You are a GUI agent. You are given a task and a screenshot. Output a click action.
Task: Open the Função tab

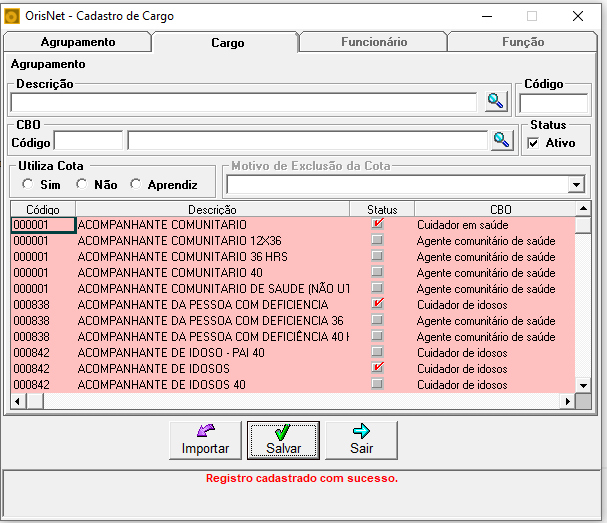tap(523, 42)
